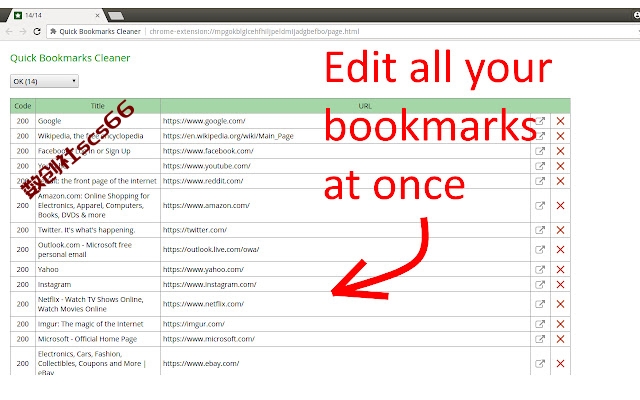Open yahoo.com external link icon

coord(540,269)
